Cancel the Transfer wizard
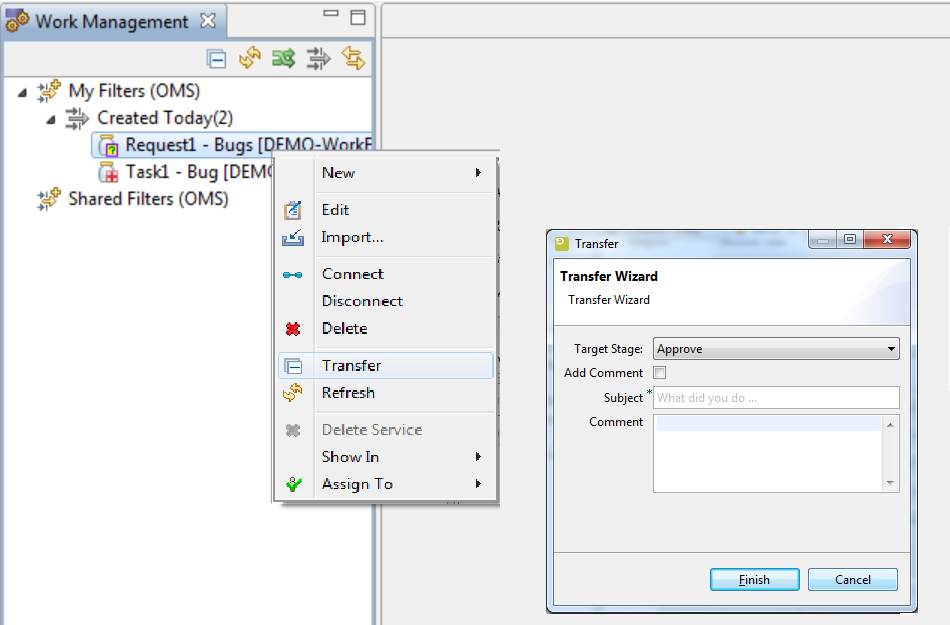Image resolution: width=950 pixels, height=625 pixels. (852, 580)
